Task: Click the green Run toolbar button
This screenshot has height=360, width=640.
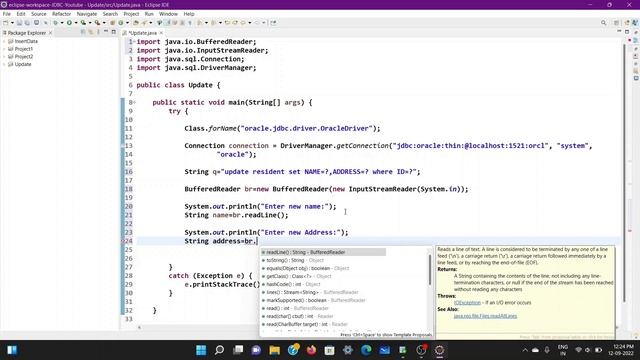Action: click(69, 23)
